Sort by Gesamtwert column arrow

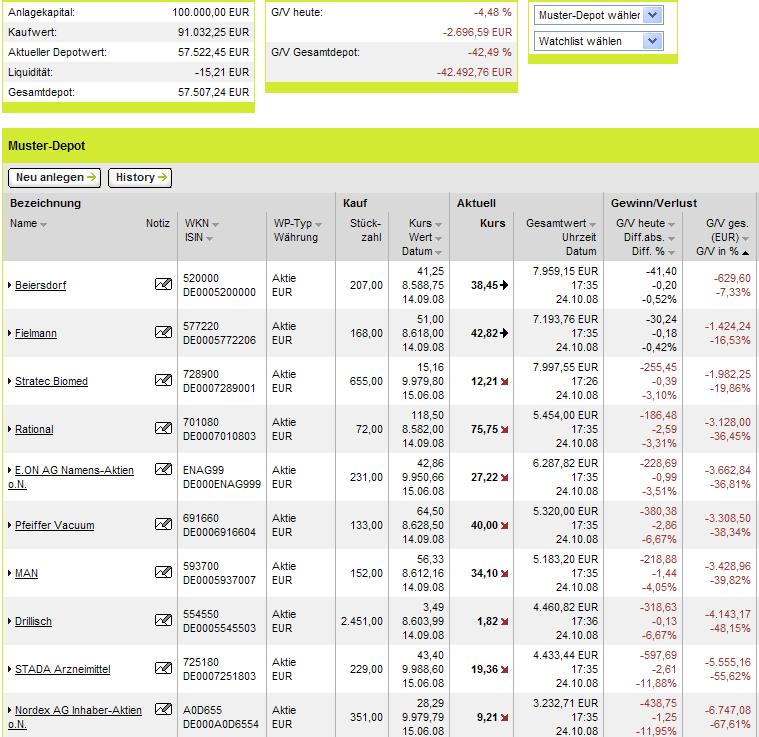(593, 224)
